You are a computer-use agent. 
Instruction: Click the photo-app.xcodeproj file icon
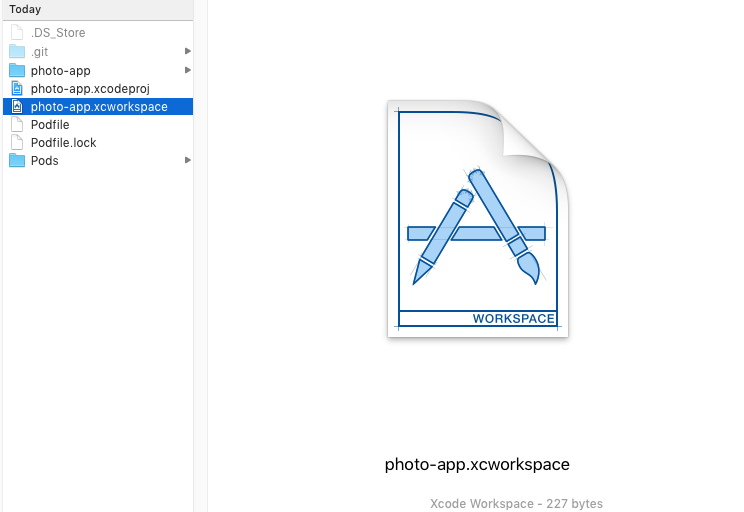pyautogui.click(x=17, y=88)
